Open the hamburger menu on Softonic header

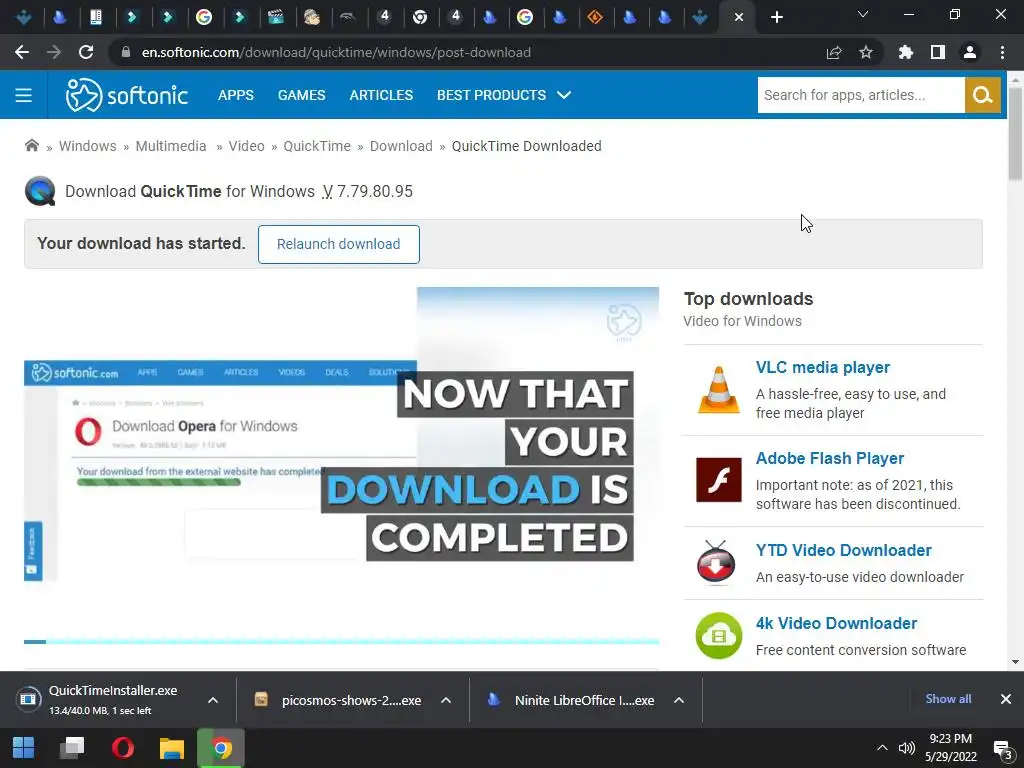coord(24,95)
